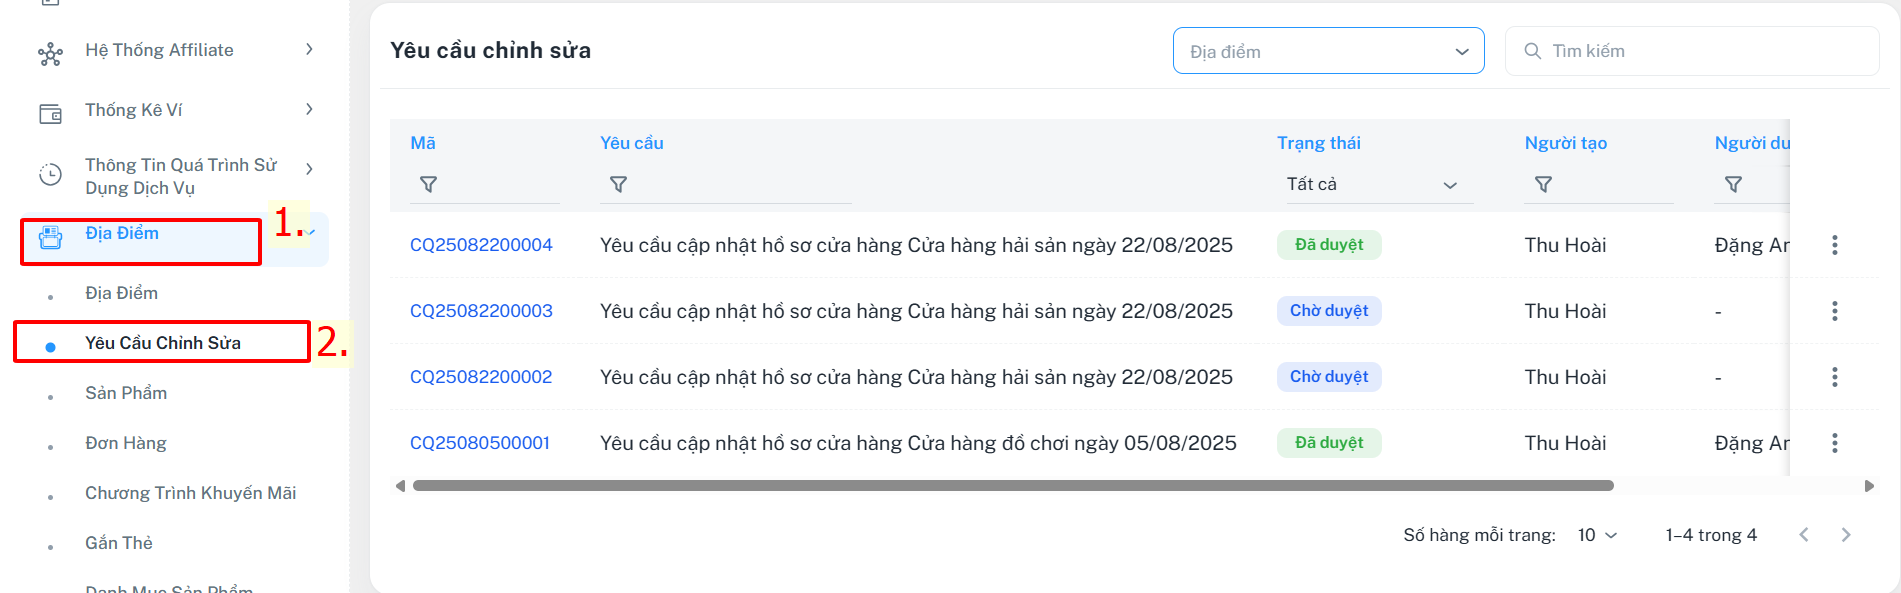Click the Mã column filter icon

[x=428, y=185]
